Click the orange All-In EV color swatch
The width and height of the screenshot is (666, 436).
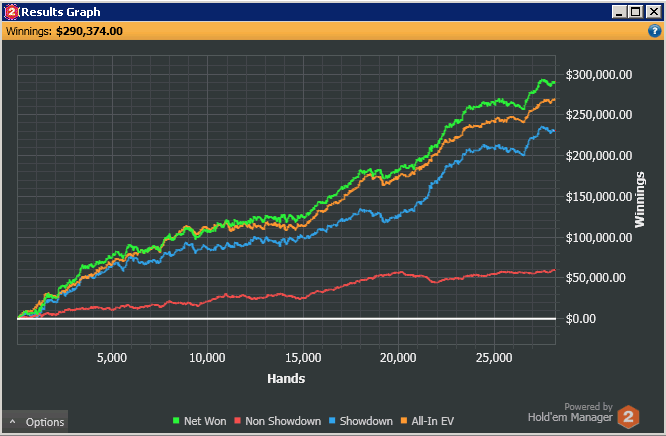tap(404, 420)
